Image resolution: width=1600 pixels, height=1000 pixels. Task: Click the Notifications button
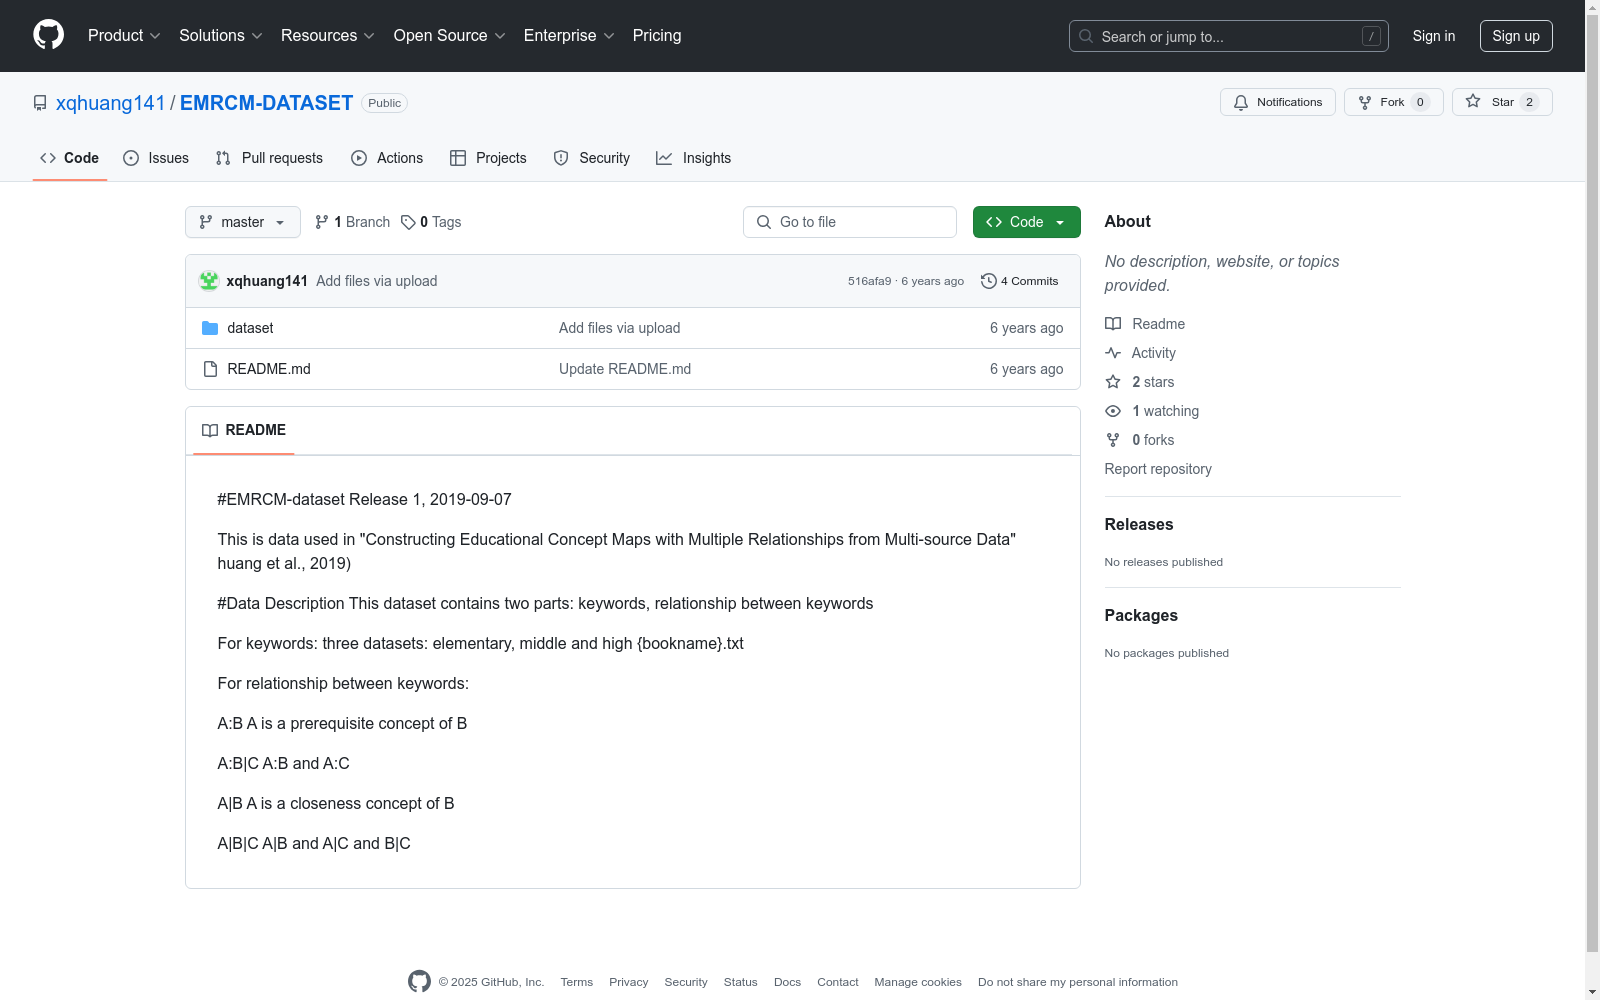[x=1278, y=102]
